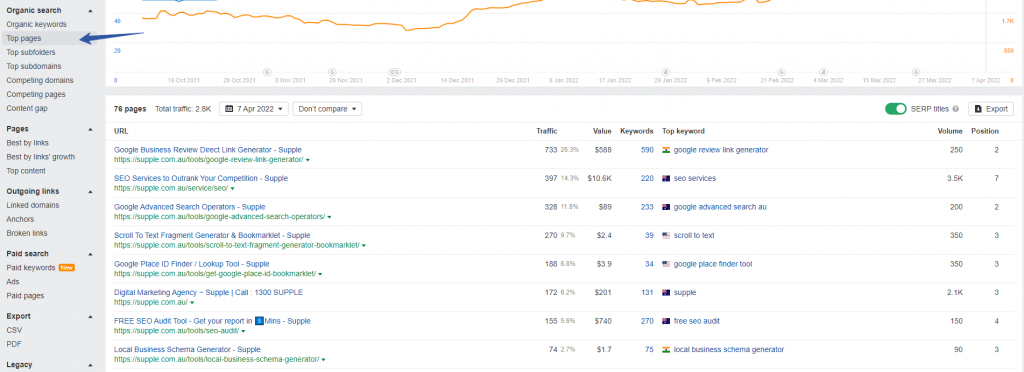Open Best by links report
The width and height of the screenshot is (1024, 372).
pos(27,143)
